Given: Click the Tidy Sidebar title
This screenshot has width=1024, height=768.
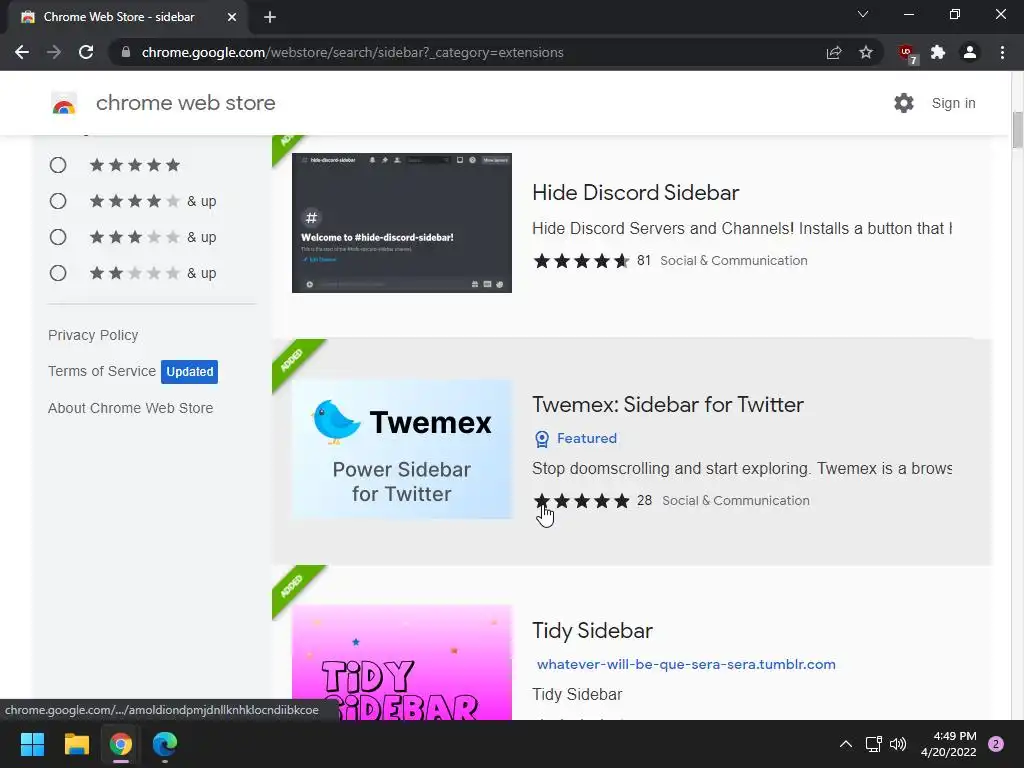Looking at the screenshot, I should coord(592,631).
